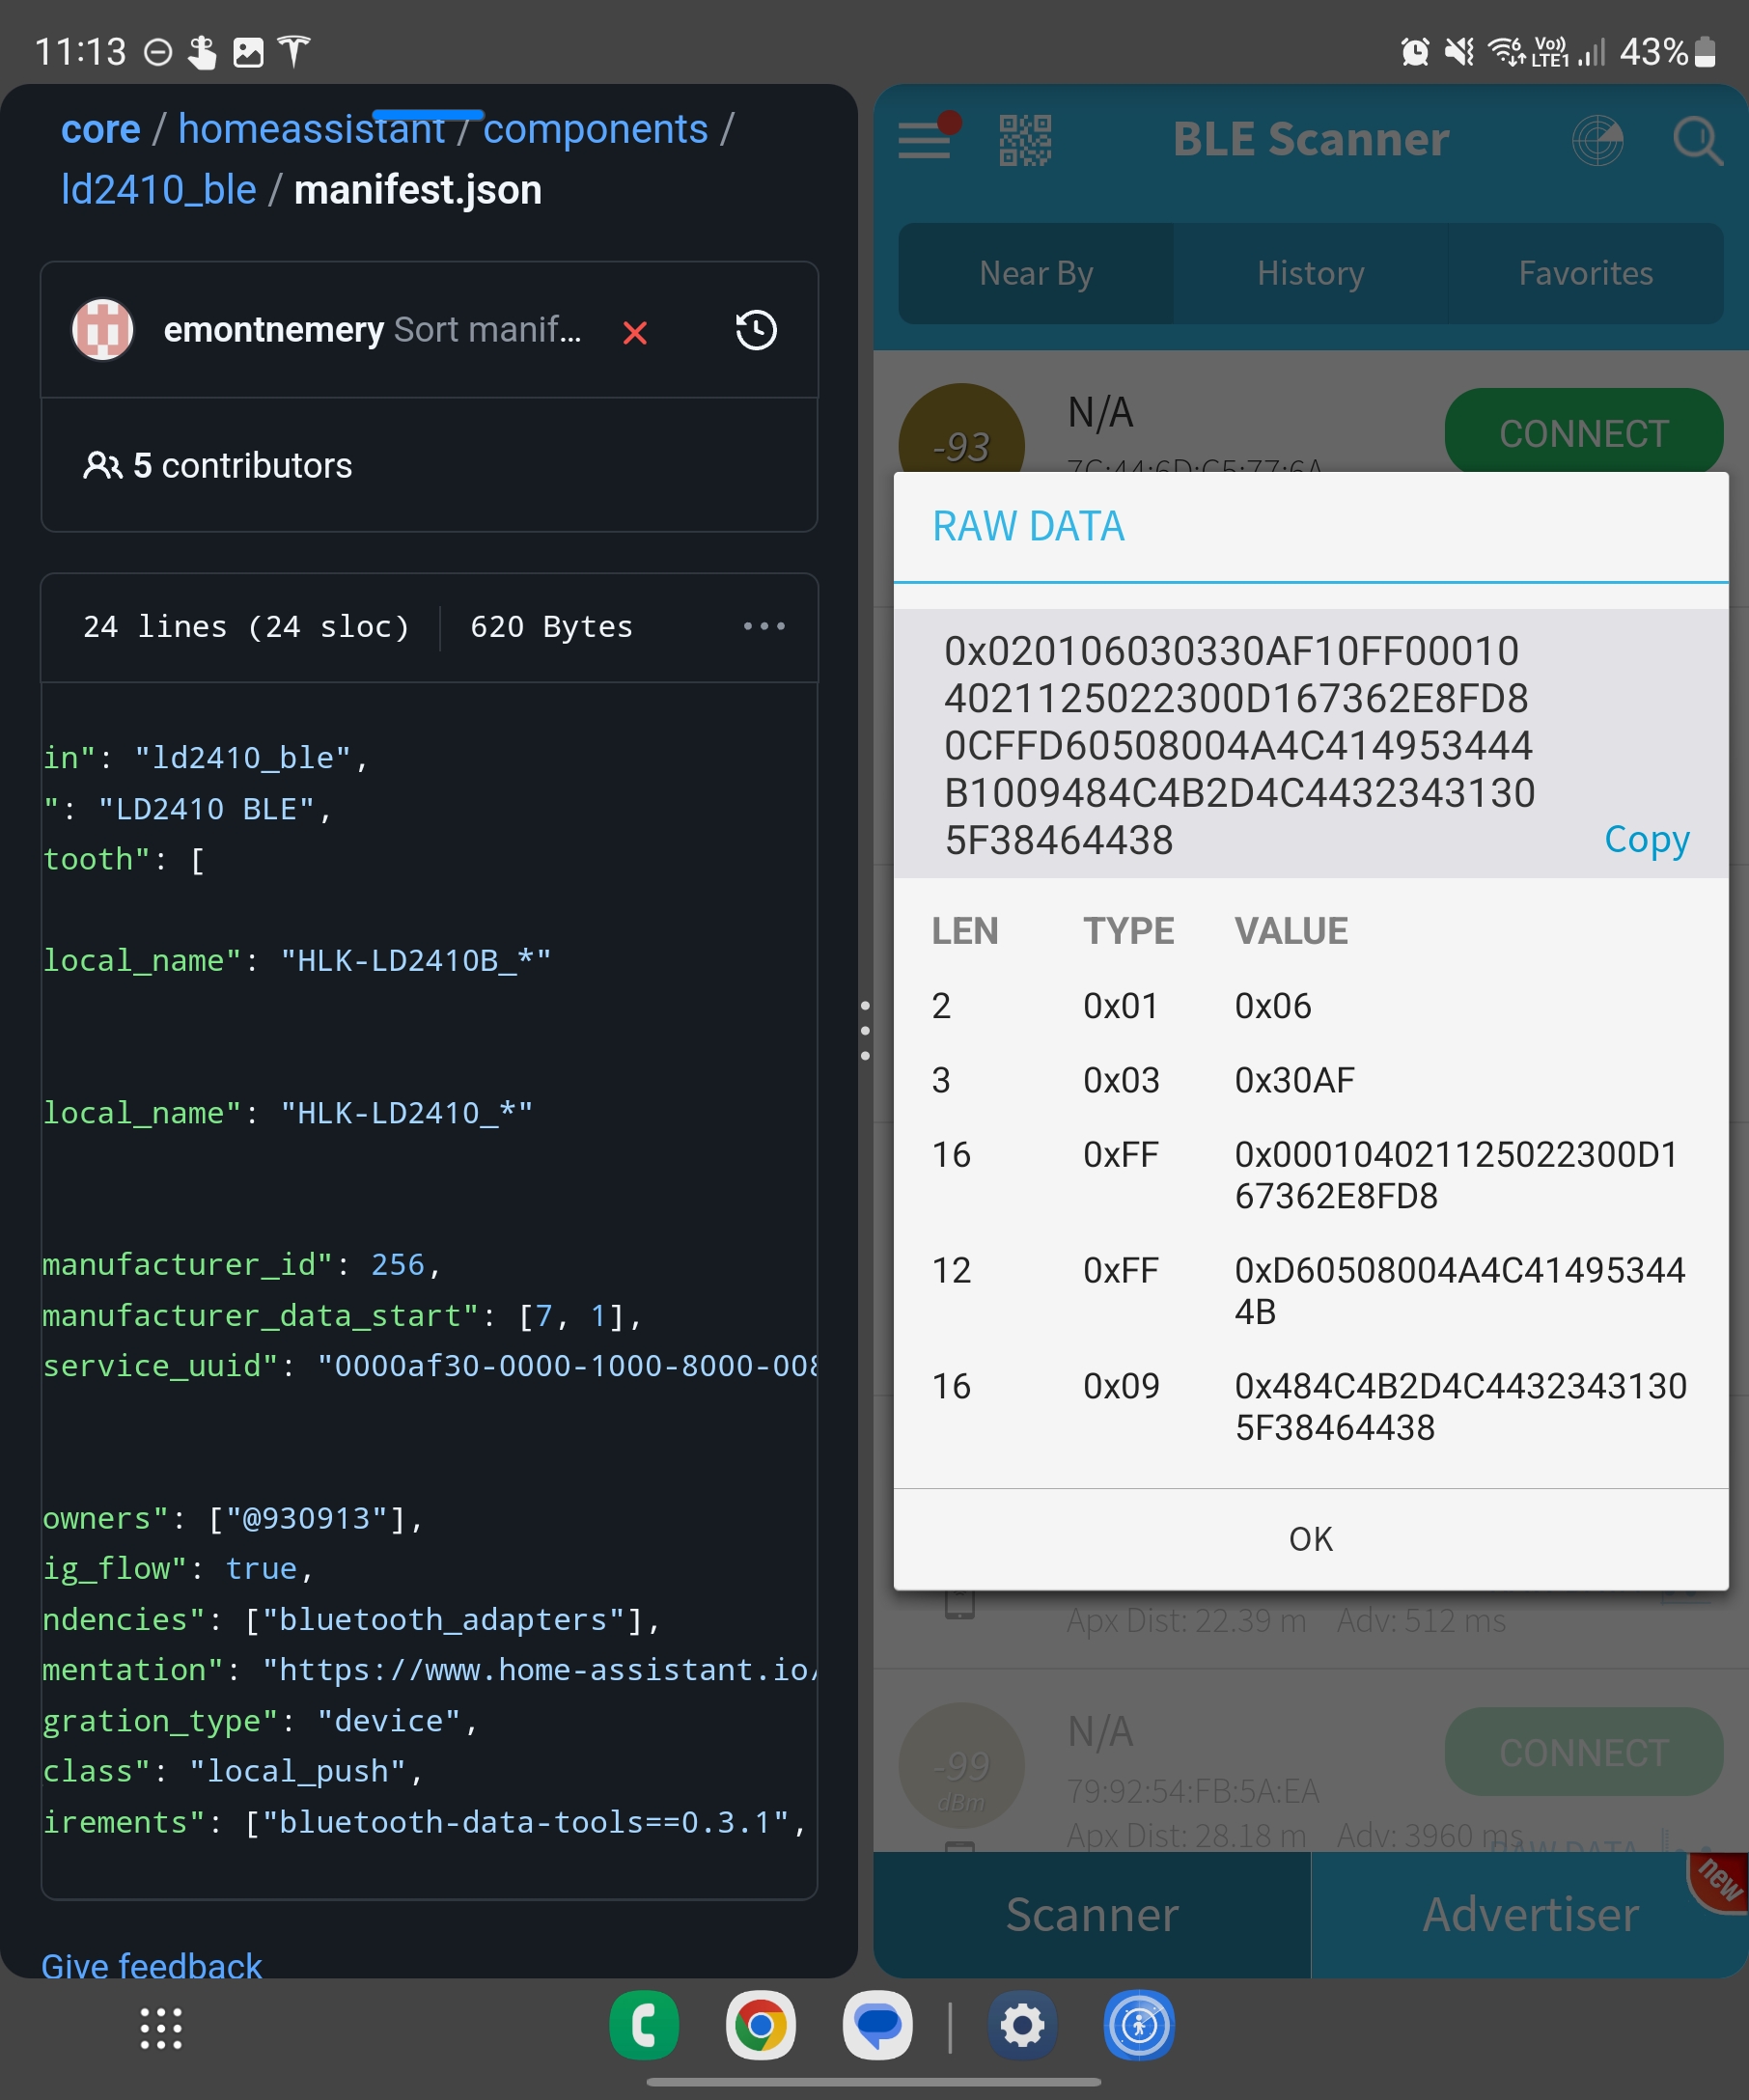Click the red X commit status icon
This screenshot has width=1749, height=2100.
point(636,333)
